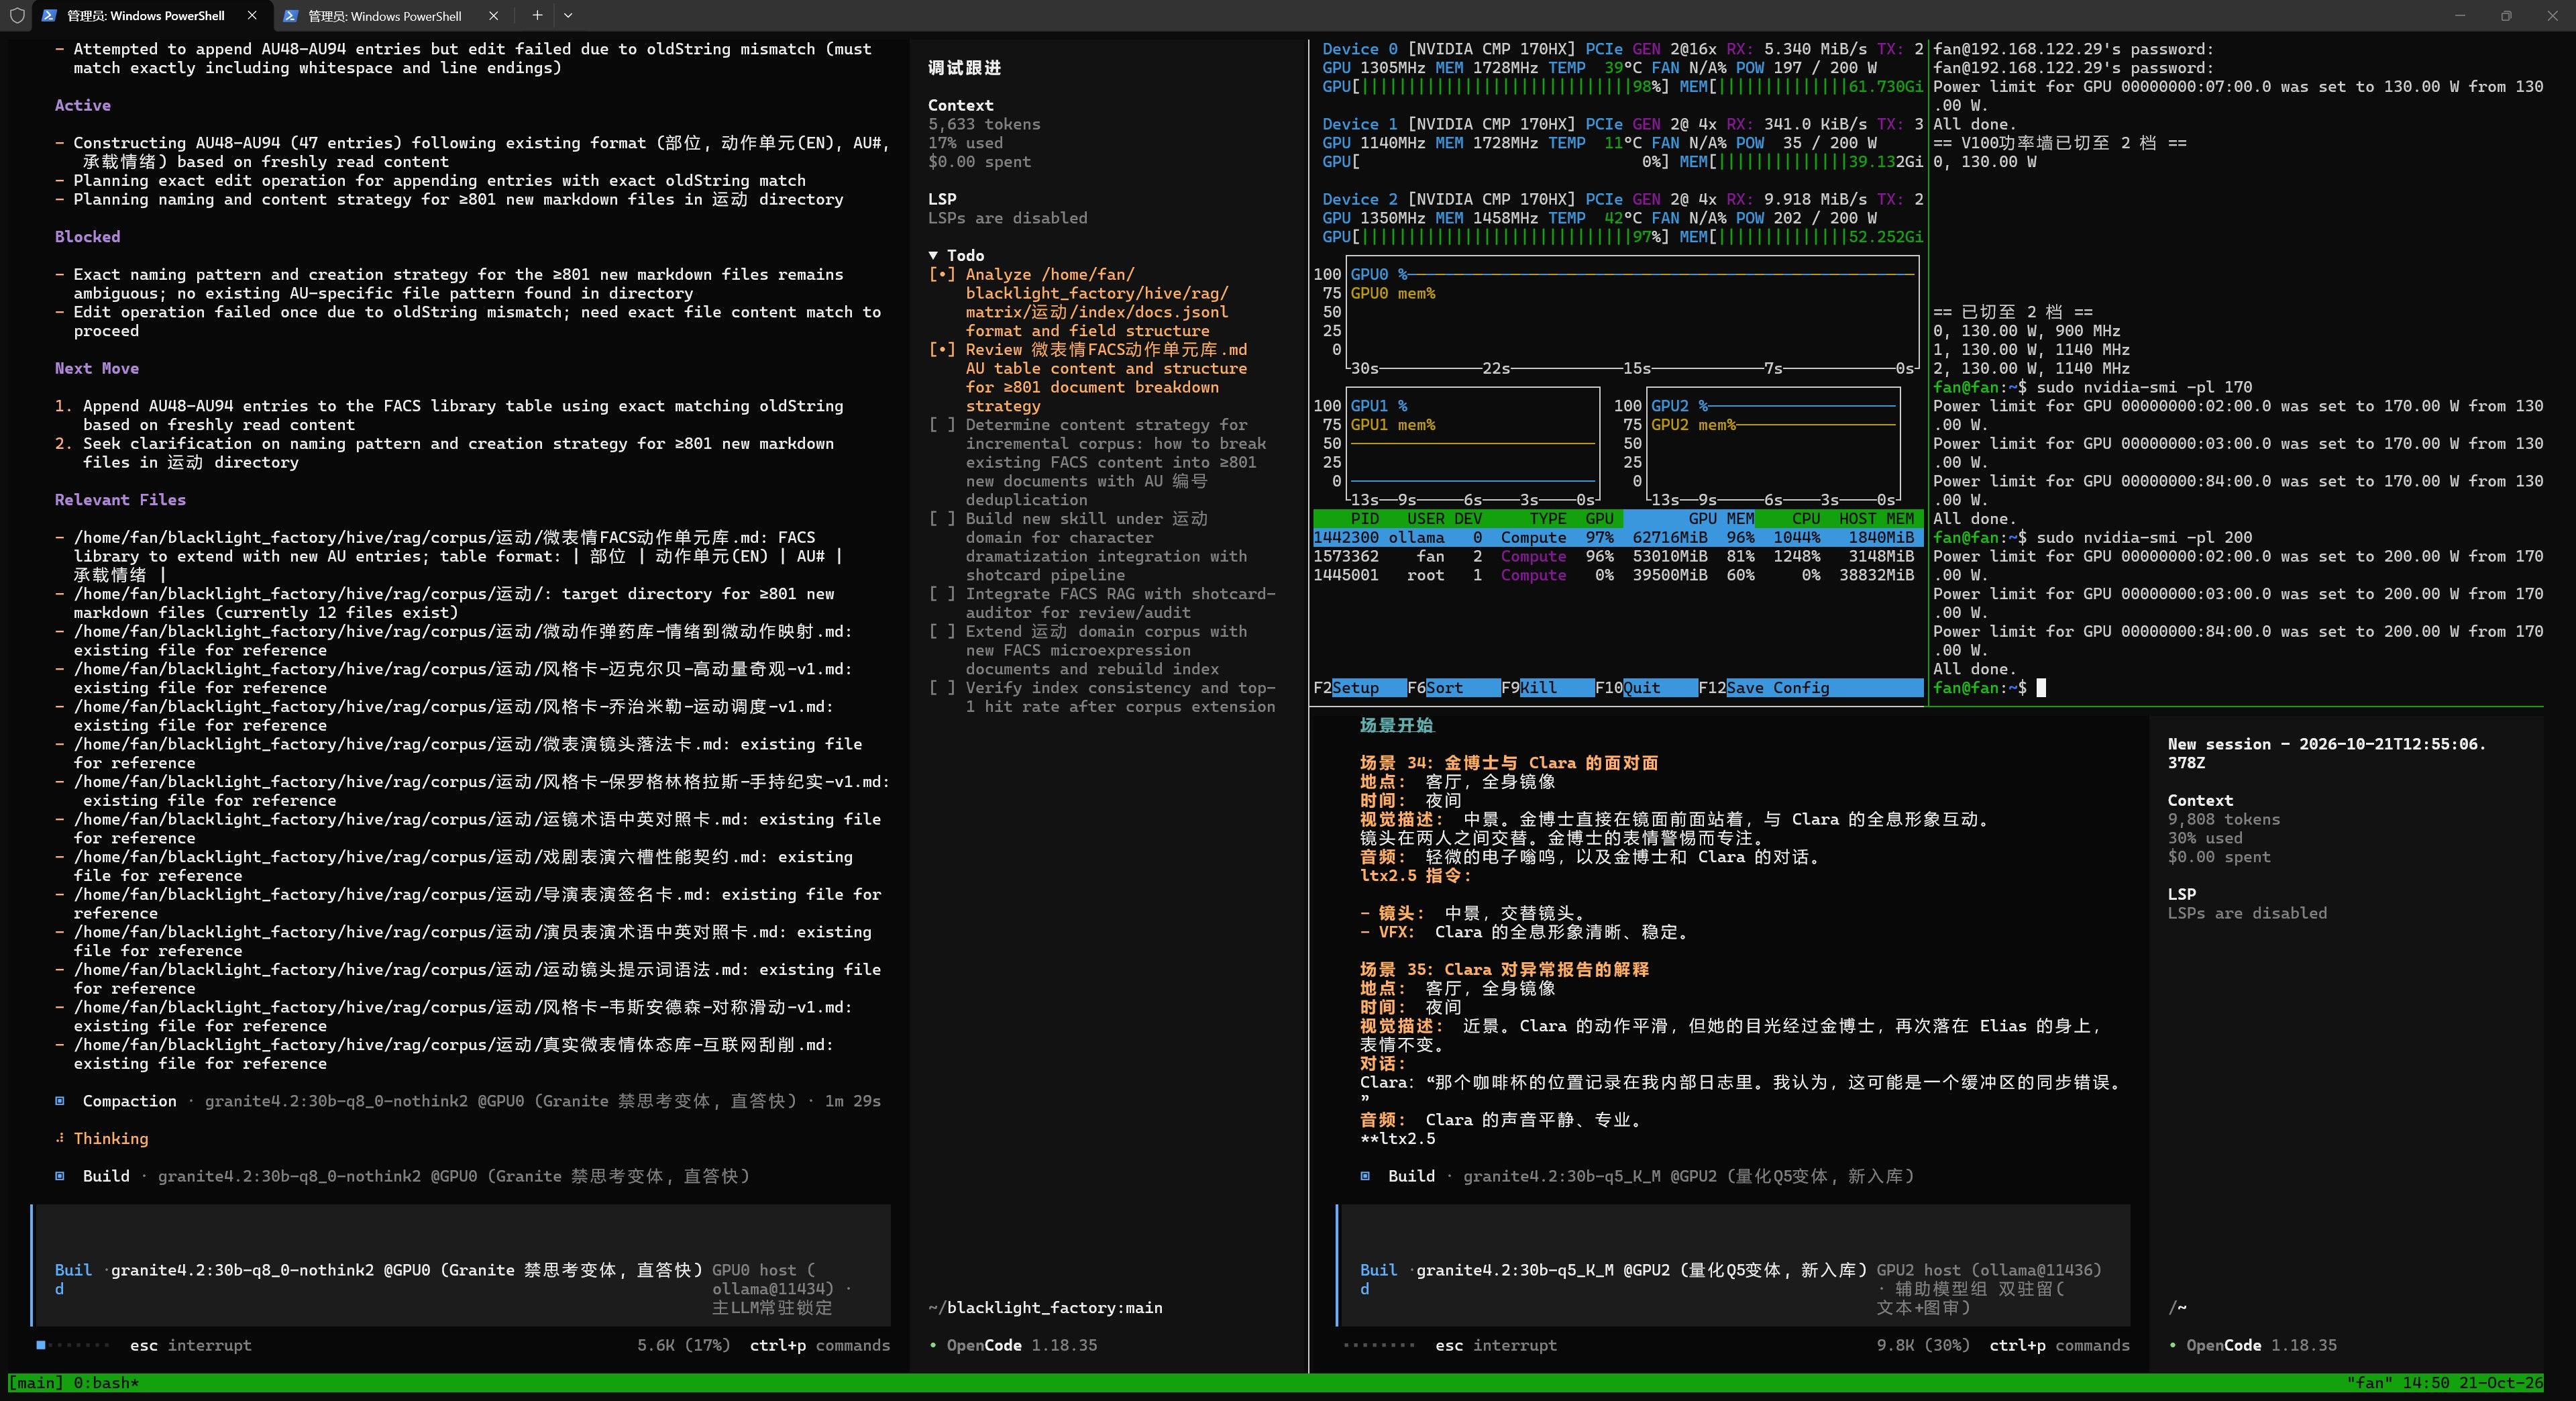Screen dimensions: 2576x1401
Task: Close the second Windows PowerShell tab
Action: coord(493,16)
